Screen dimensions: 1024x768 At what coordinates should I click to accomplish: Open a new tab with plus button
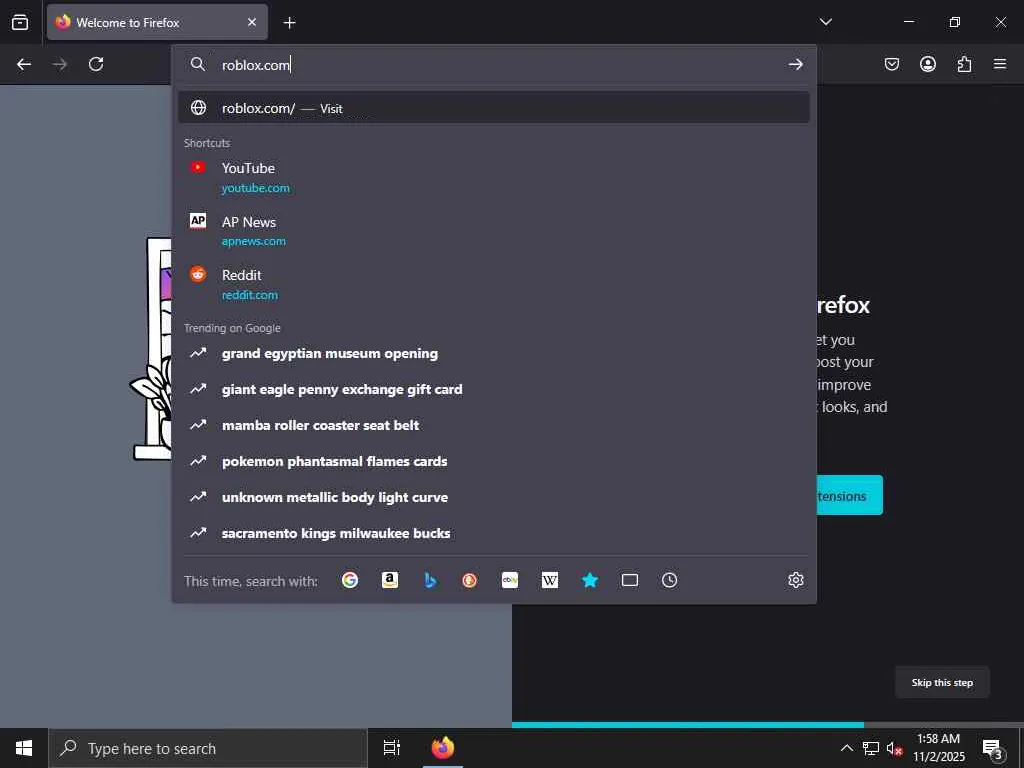289,23
